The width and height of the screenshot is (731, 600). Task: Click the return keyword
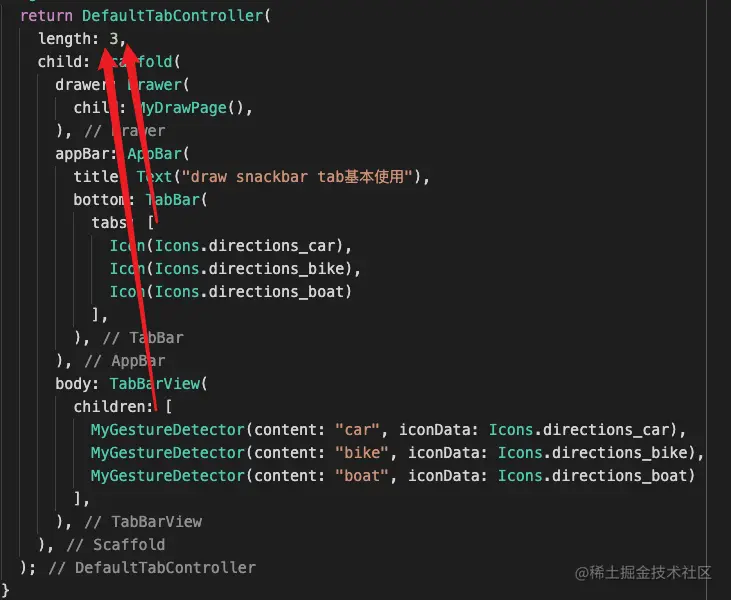[x=46, y=16]
